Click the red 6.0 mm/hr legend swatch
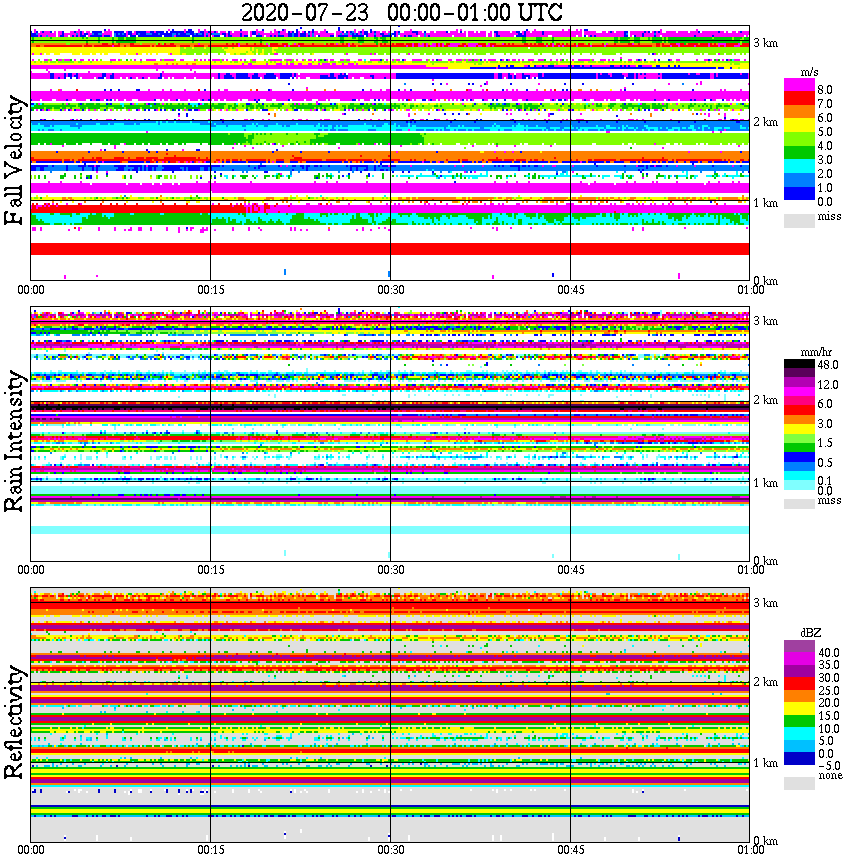Screen dimensions: 850x868 tap(799, 410)
